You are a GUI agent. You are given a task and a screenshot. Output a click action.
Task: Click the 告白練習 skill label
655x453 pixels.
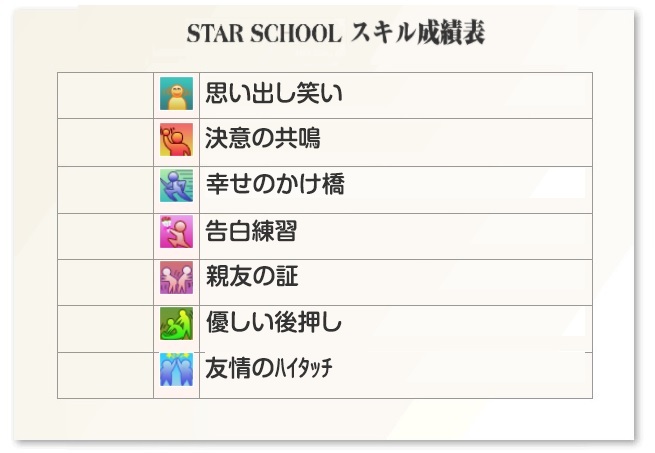(x=251, y=231)
